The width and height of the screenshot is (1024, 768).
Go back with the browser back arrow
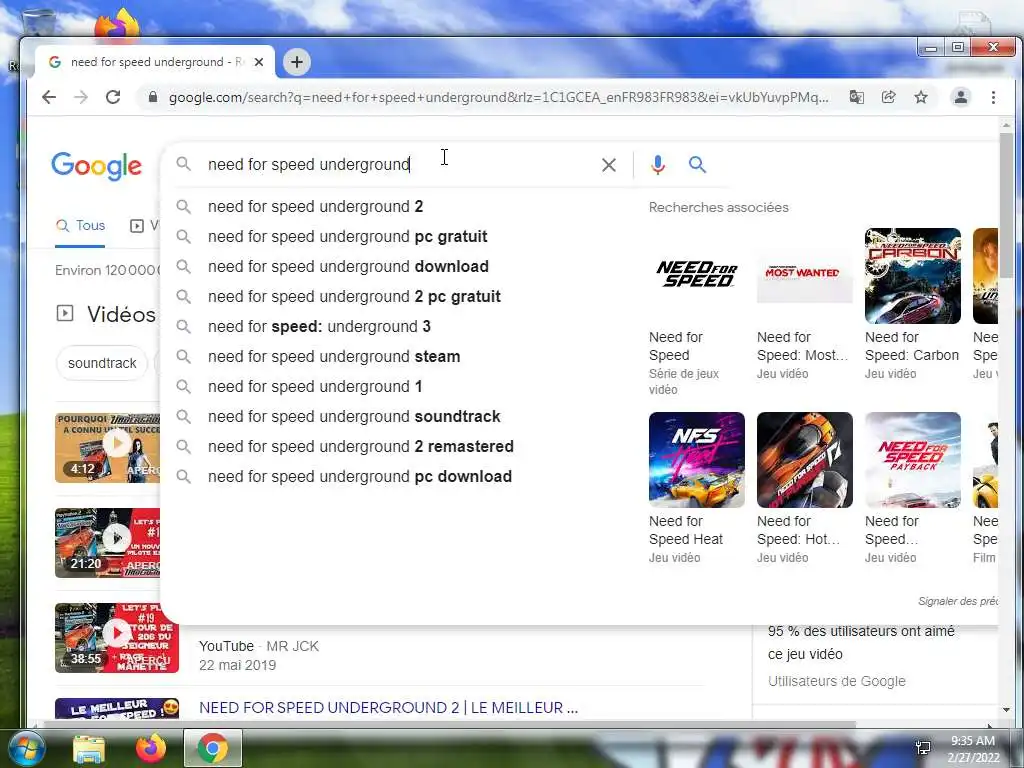[x=49, y=97]
